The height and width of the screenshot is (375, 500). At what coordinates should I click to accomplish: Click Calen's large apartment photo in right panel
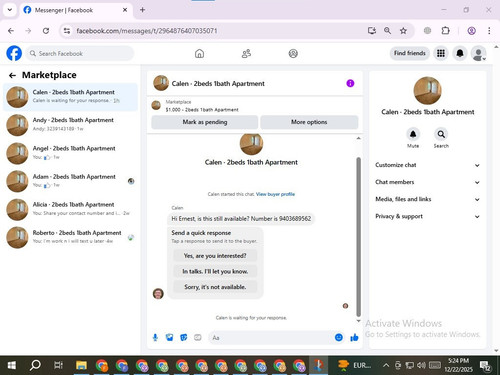[x=427, y=91]
